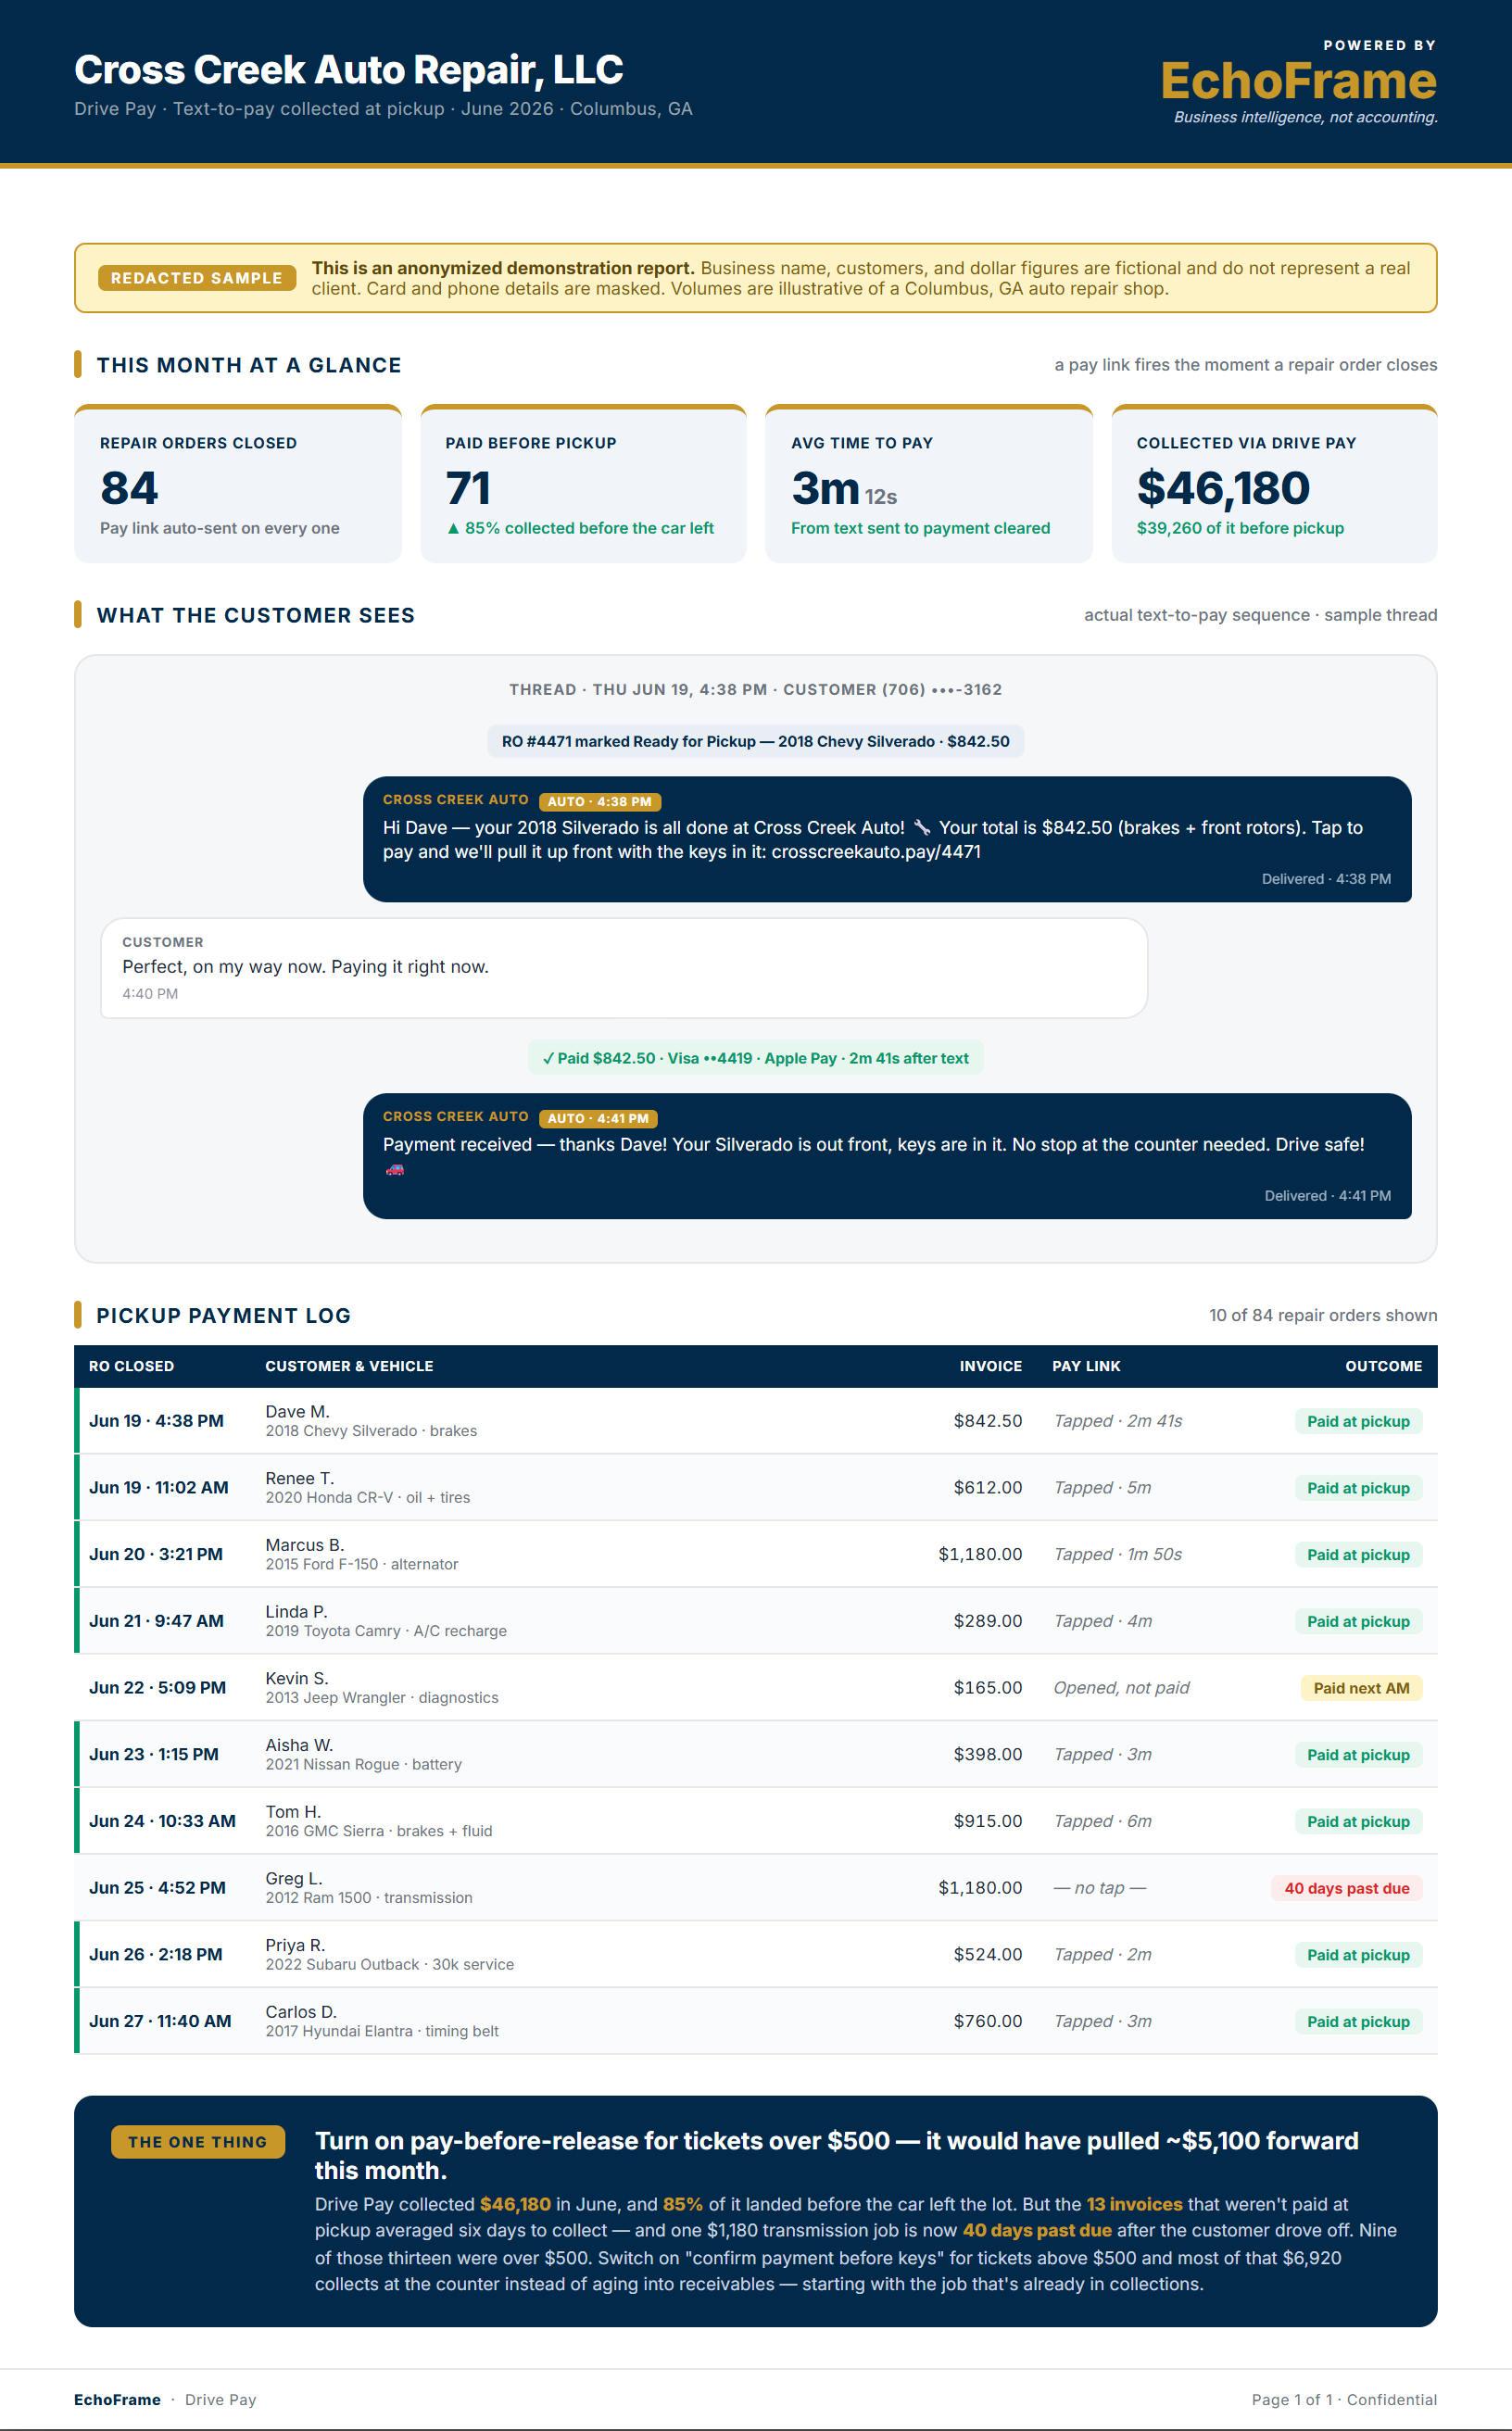Click Carlos D. invoice $760.00
Screen dimensions: 1512x2431
[x=987, y=2021]
